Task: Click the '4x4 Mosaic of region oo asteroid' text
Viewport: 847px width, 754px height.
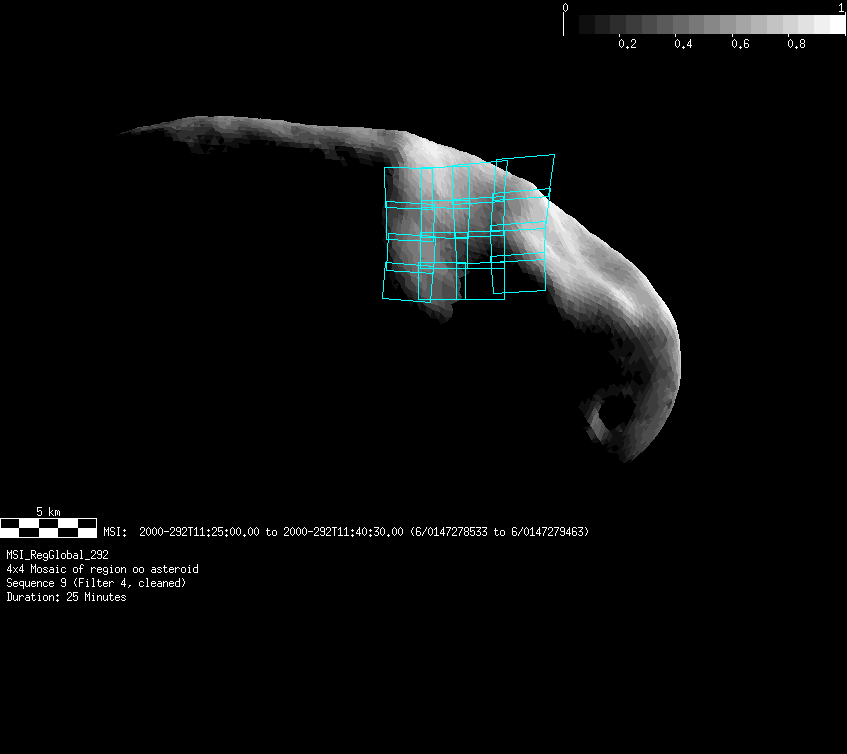Action: (x=102, y=569)
